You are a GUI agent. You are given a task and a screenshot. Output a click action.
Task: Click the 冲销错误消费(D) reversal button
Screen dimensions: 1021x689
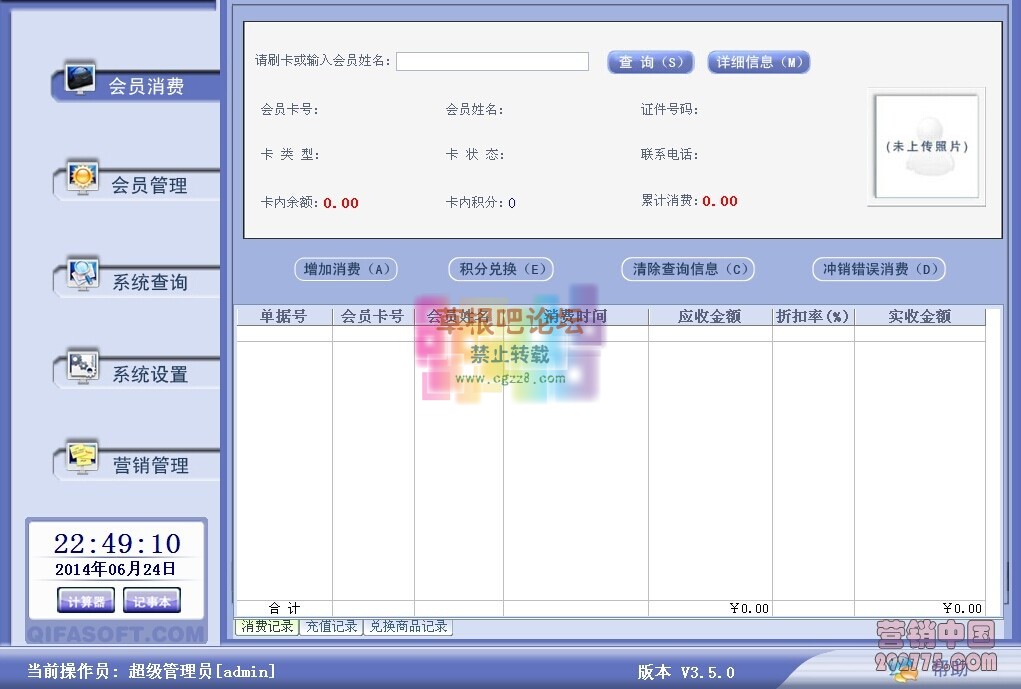[878, 268]
